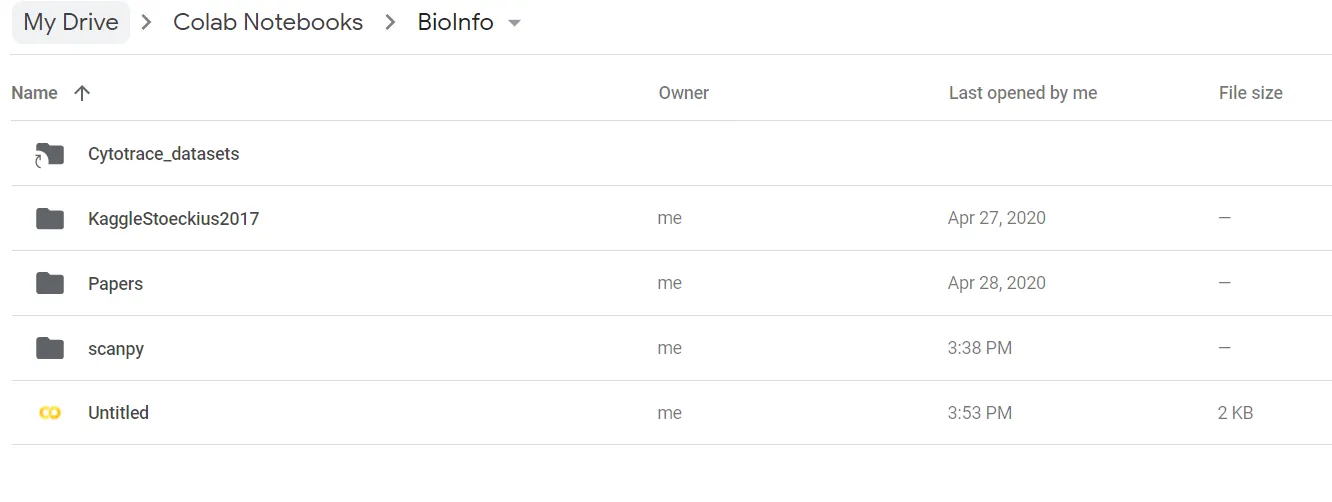The width and height of the screenshot is (1332, 502).
Task: Navigate to Colab Notebooks breadcrumb
Action: click(x=268, y=22)
